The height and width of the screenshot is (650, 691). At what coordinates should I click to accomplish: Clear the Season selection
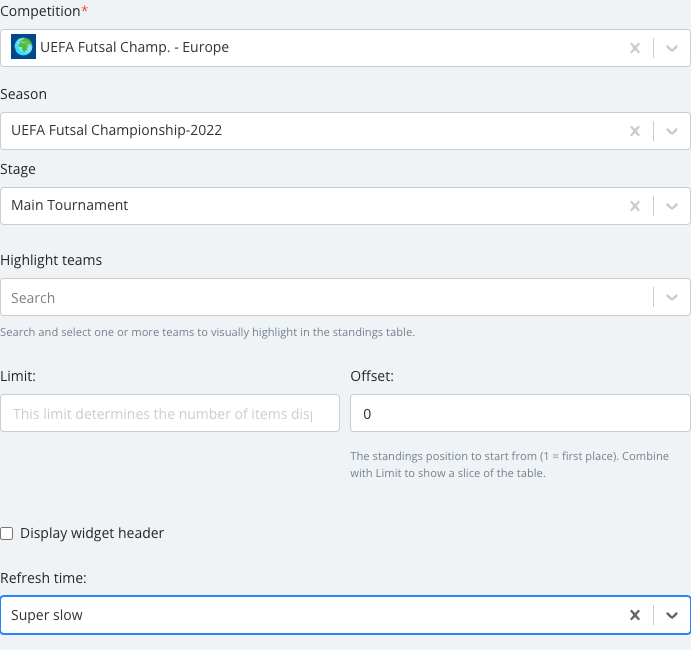(635, 131)
